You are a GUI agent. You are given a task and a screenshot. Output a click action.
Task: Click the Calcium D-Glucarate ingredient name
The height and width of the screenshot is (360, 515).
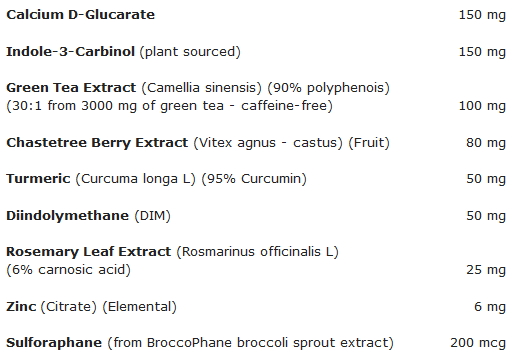click(80, 15)
